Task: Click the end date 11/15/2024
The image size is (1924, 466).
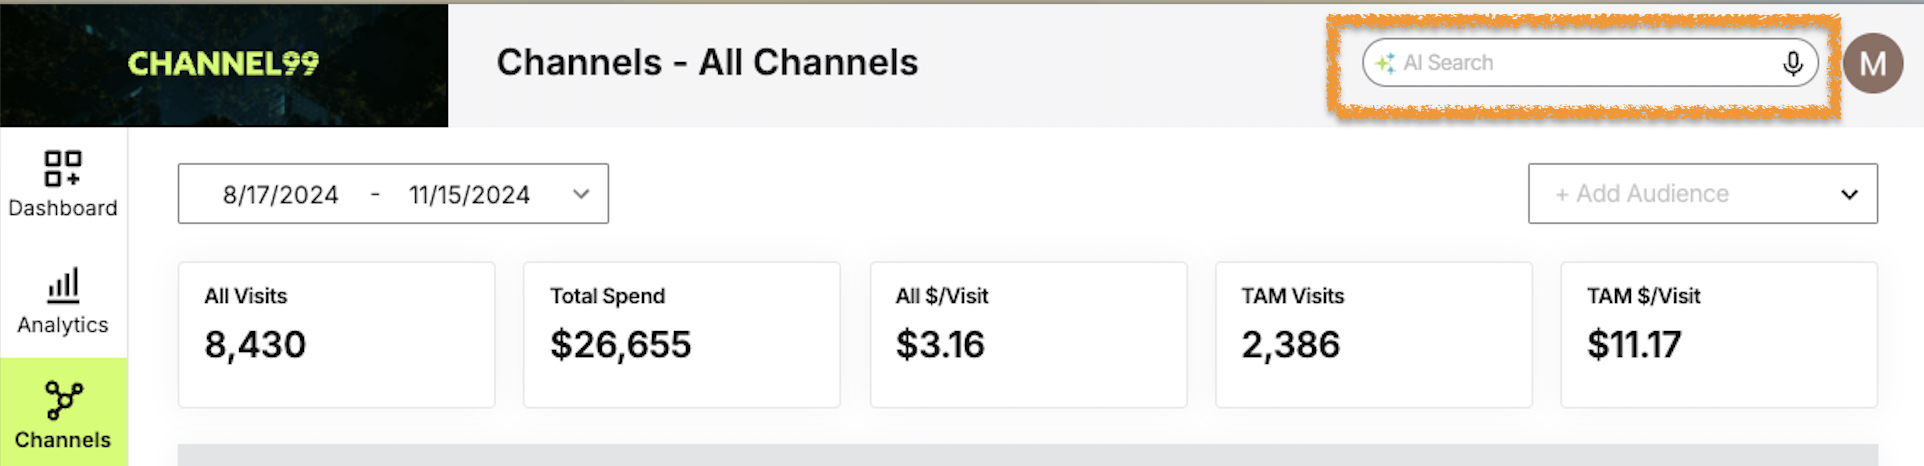Action: (469, 194)
